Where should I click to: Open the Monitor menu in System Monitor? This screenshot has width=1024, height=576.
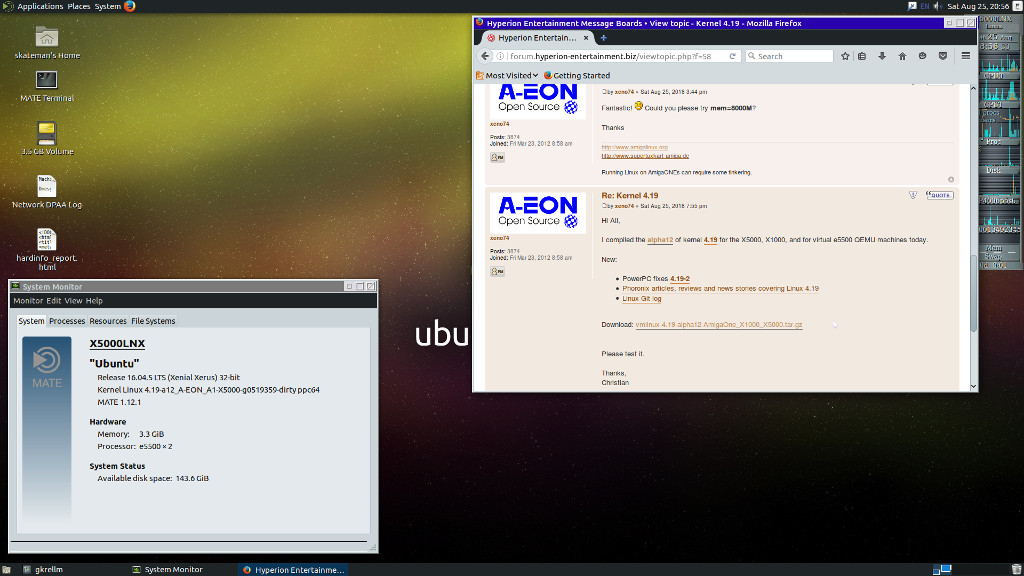(x=28, y=301)
